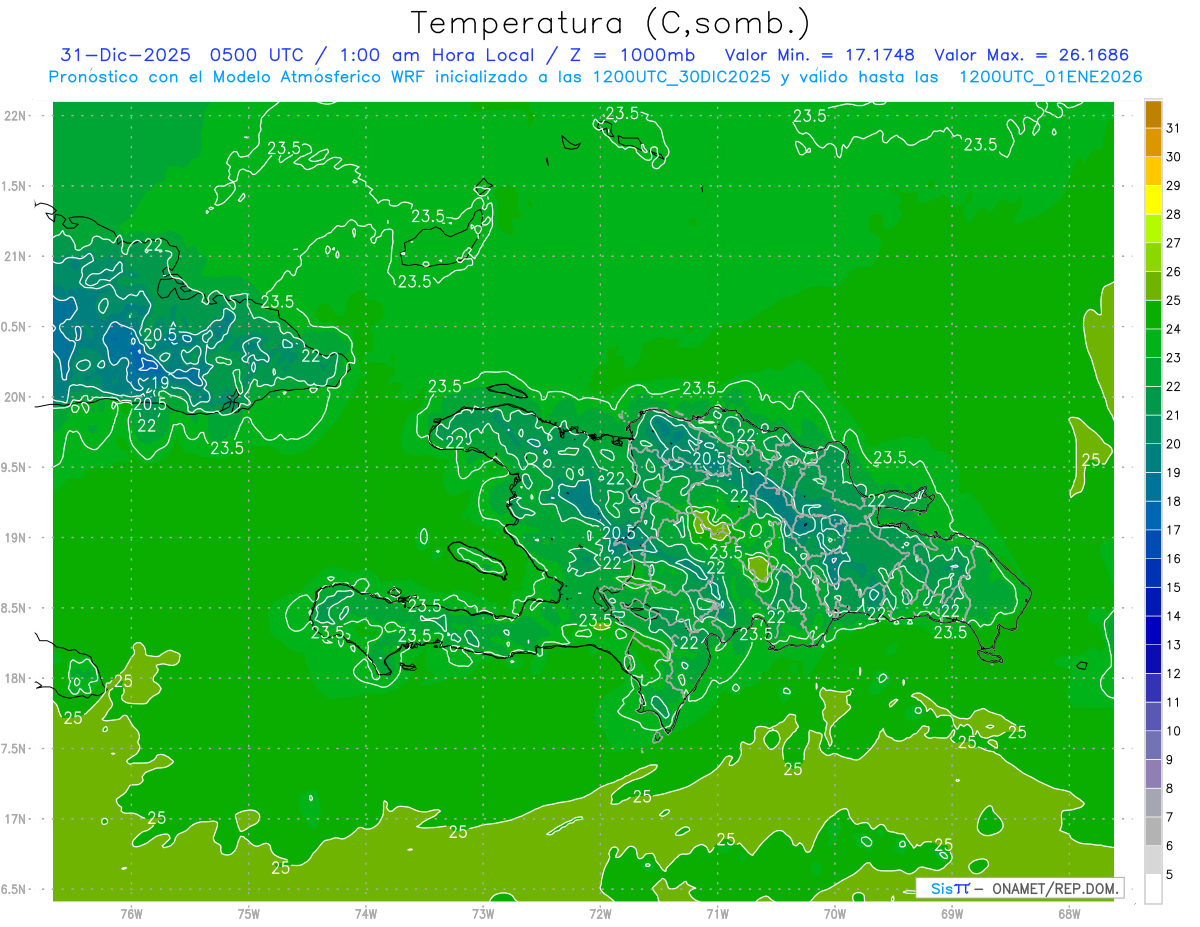The image size is (1200, 927).
Task: Click 'Valor Min. = 17.1748' in header
Action: click(x=820, y=55)
